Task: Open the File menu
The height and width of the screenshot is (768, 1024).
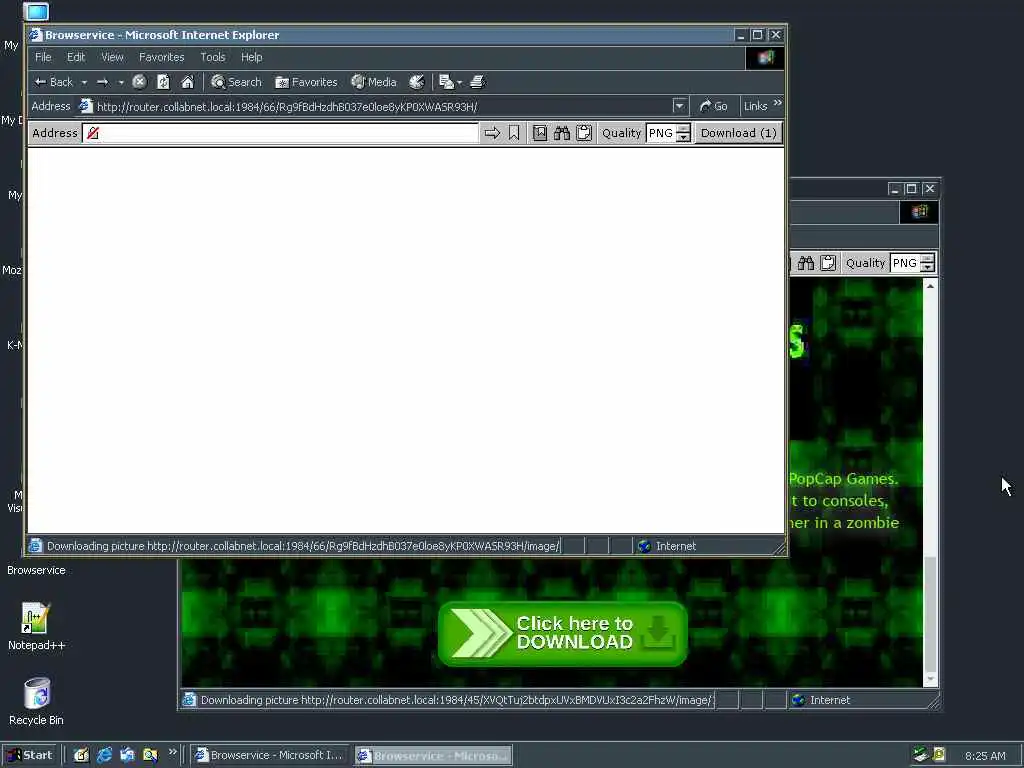Action: point(43,57)
